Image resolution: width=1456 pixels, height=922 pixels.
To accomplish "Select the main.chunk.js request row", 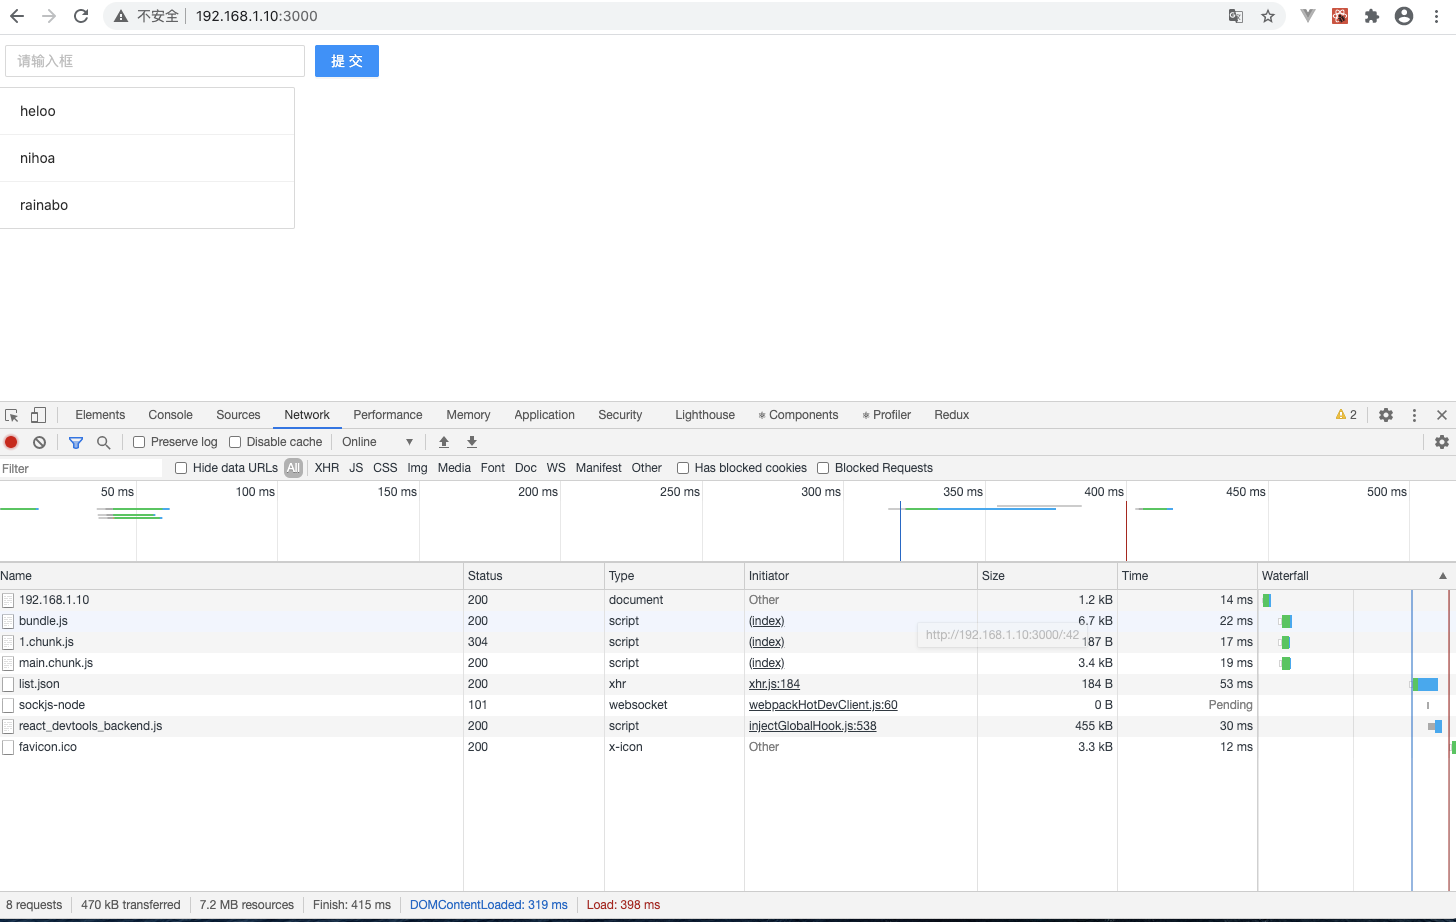I will (728, 663).
